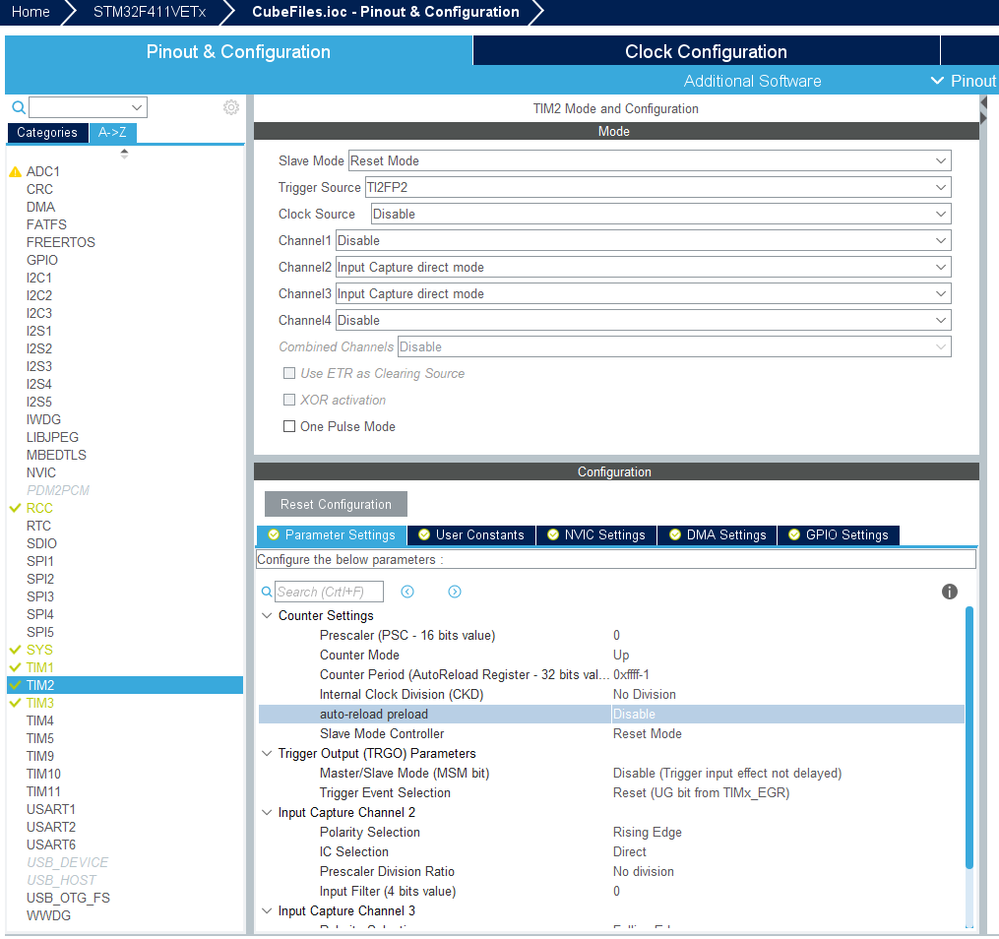Click the green checkmark beside RCC
The height and width of the screenshot is (939, 999).
(15, 508)
